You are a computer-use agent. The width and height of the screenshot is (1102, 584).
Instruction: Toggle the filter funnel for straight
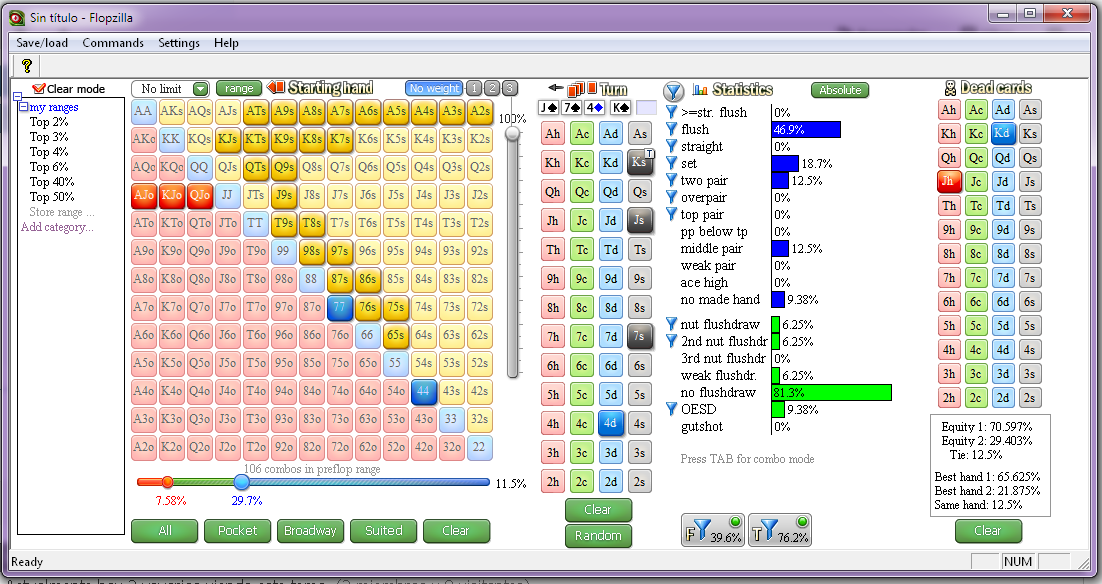(671, 146)
